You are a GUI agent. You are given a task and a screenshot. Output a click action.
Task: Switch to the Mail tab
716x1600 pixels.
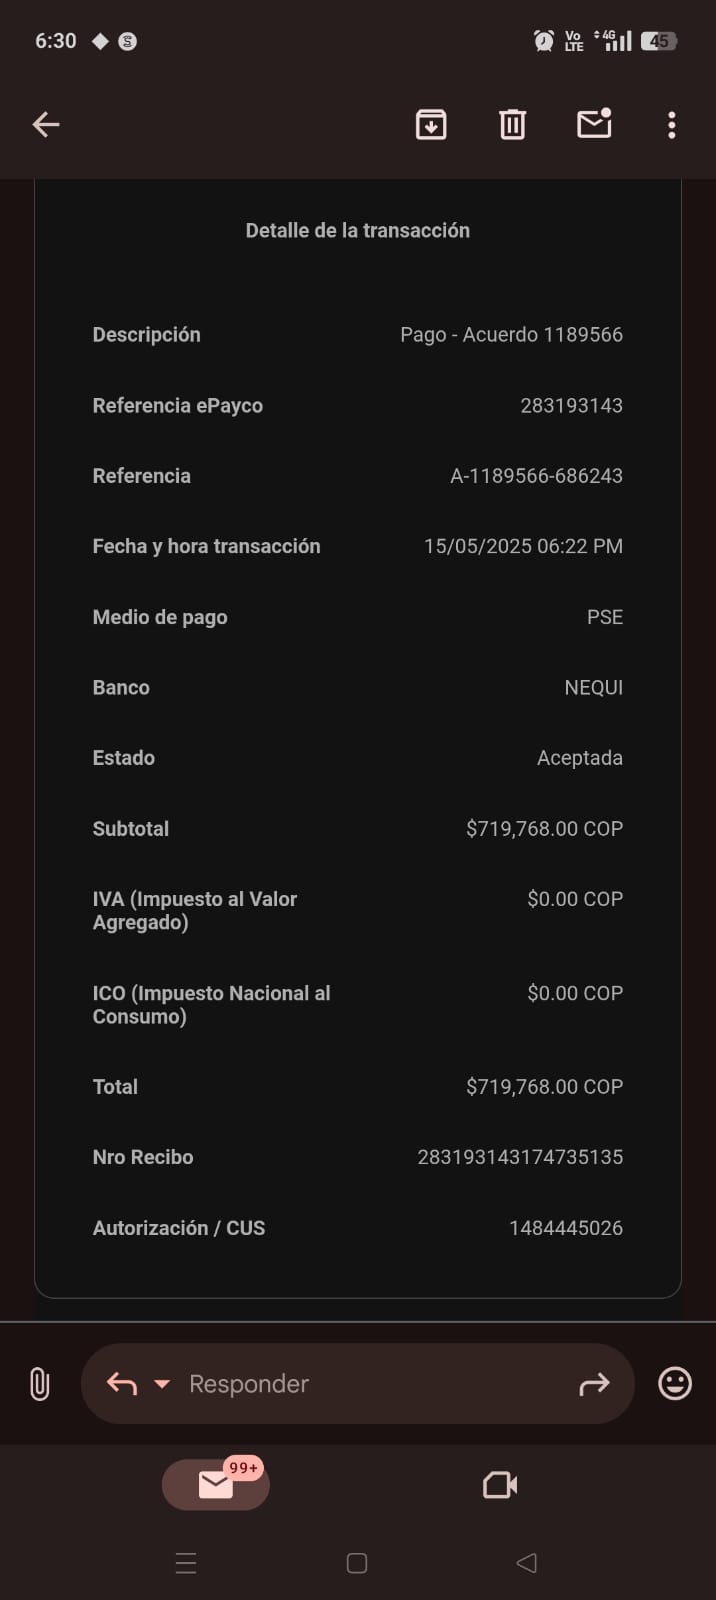[216, 1485]
